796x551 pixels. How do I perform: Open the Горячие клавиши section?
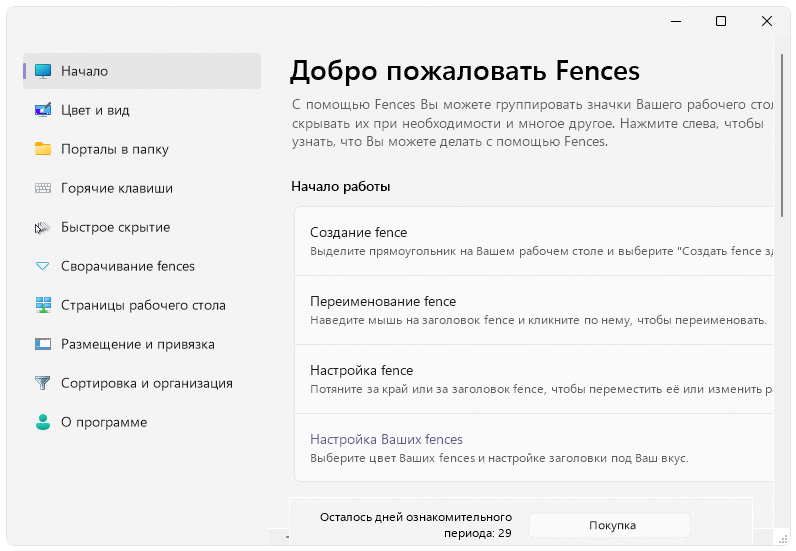click(x=116, y=188)
